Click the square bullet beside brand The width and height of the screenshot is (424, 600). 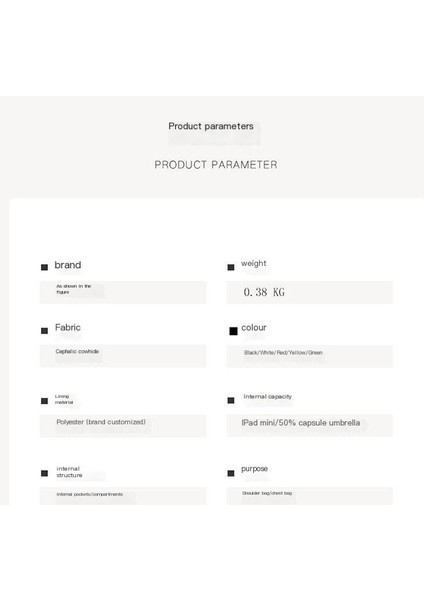44,267
